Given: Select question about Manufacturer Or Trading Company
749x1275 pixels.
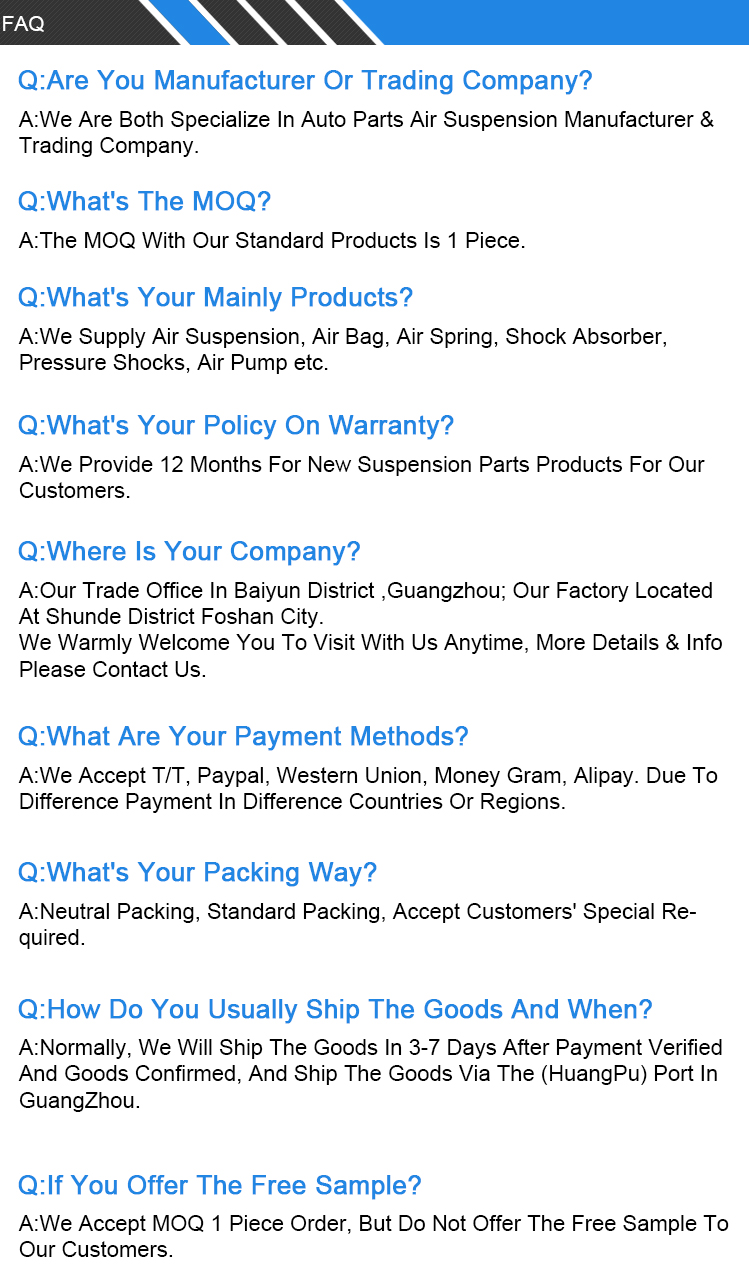Looking at the screenshot, I should (x=305, y=80).
